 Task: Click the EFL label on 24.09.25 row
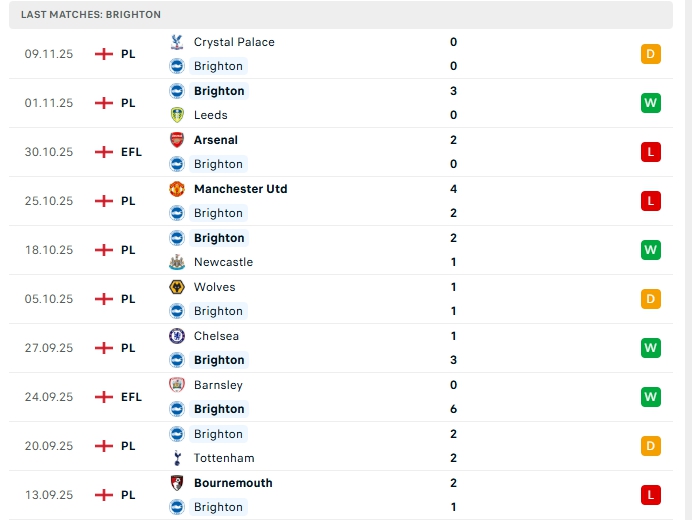(131, 397)
